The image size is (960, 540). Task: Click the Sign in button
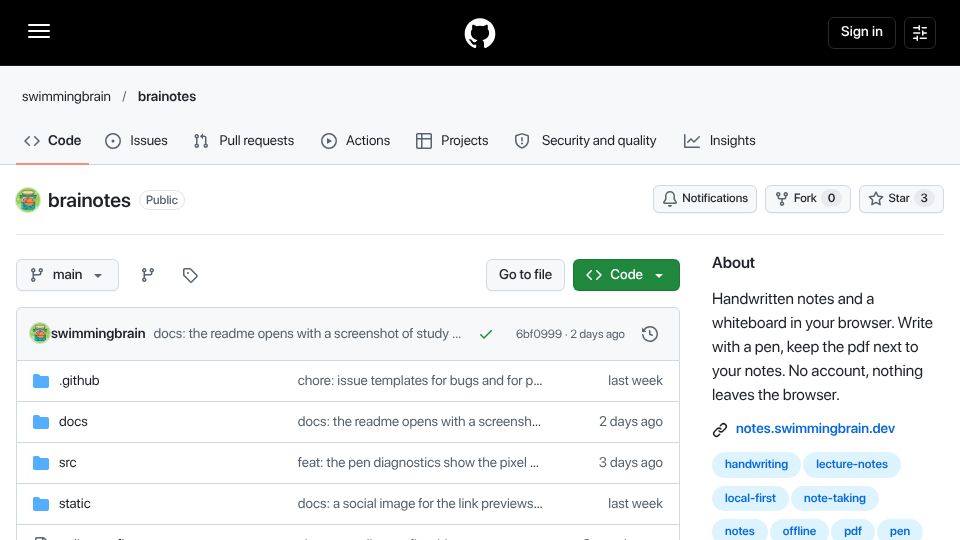(861, 32)
